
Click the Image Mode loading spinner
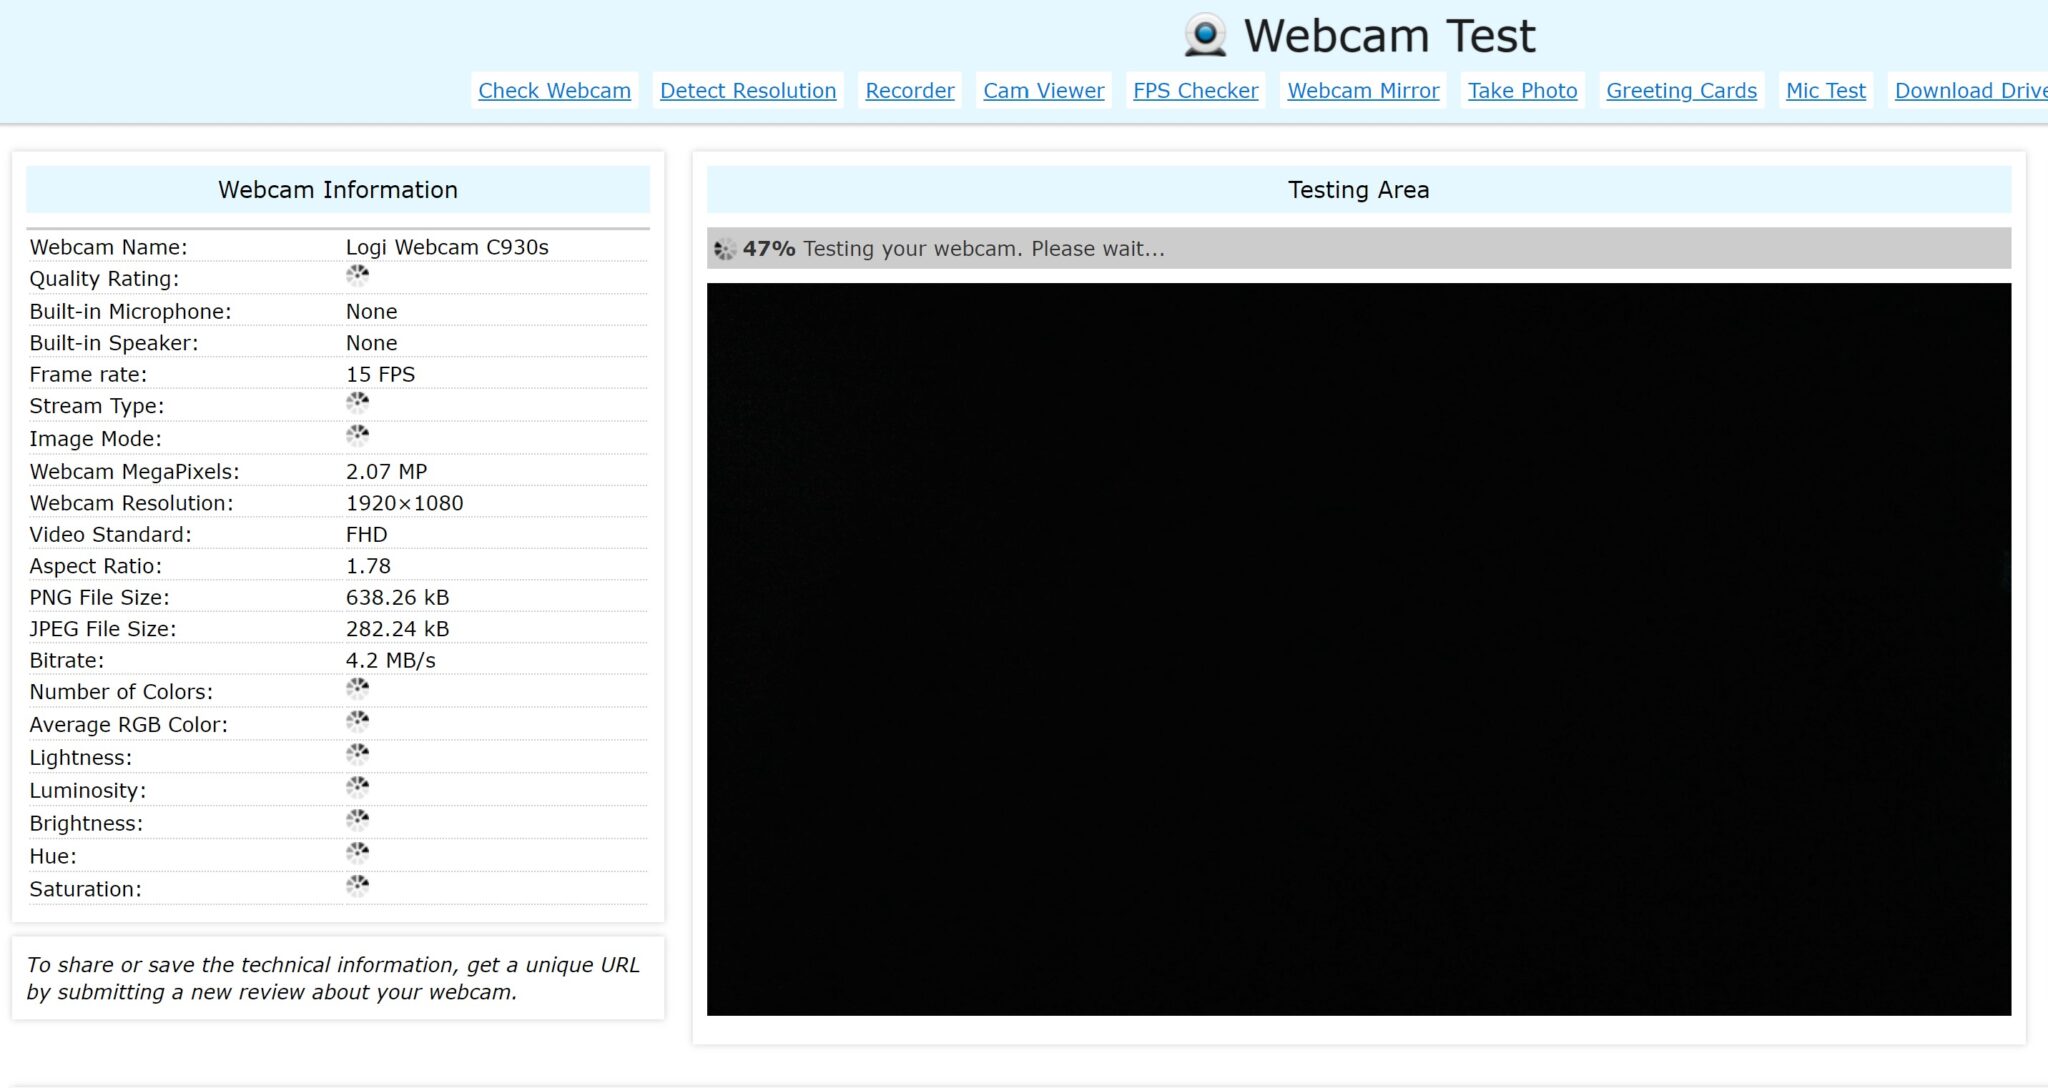point(358,434)
